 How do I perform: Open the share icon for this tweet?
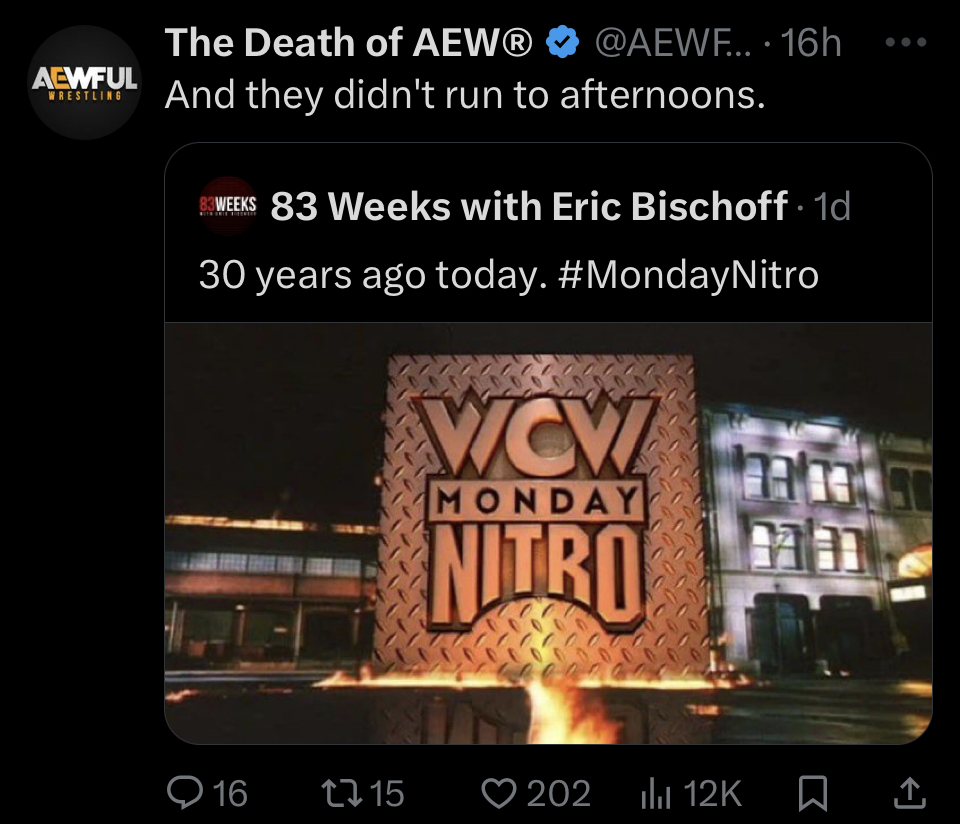910,793
